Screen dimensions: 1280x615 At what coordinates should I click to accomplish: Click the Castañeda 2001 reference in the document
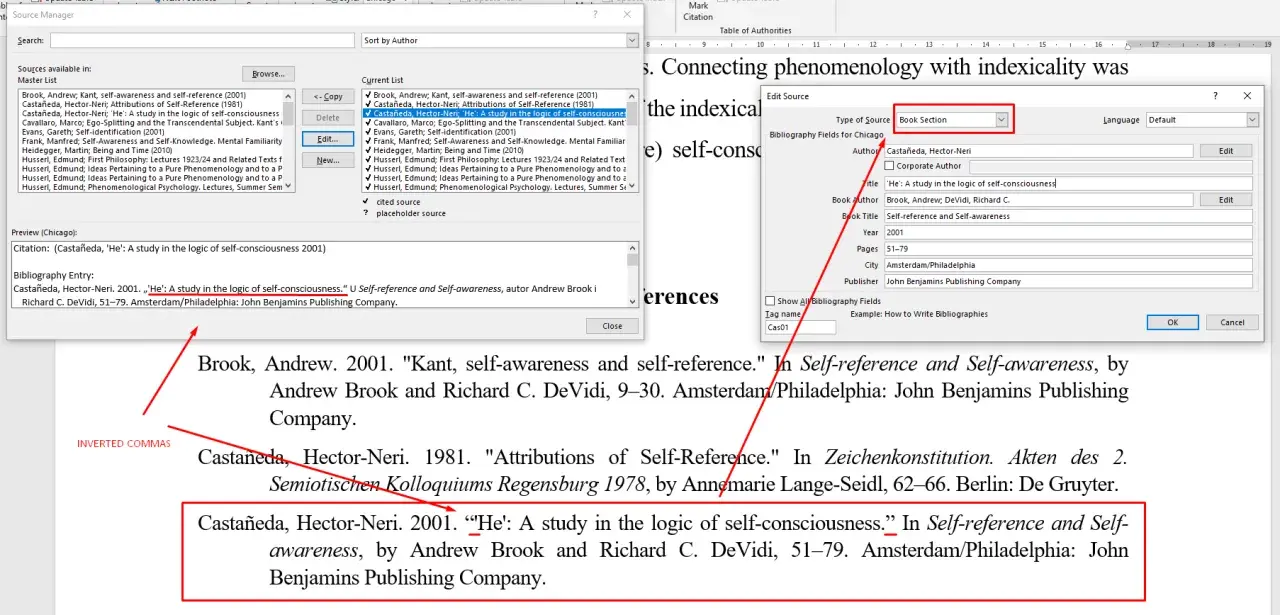coord(663,550)
